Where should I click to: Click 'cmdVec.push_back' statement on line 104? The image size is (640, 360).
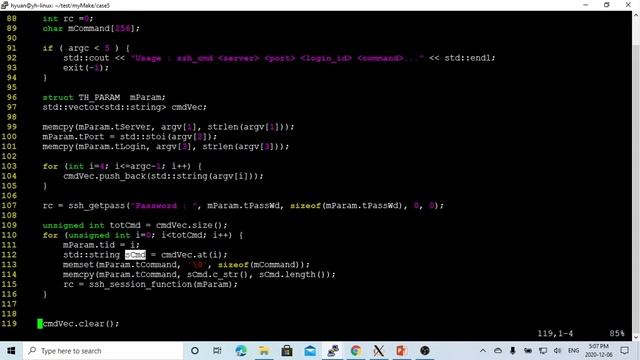[x=163, y=176]
